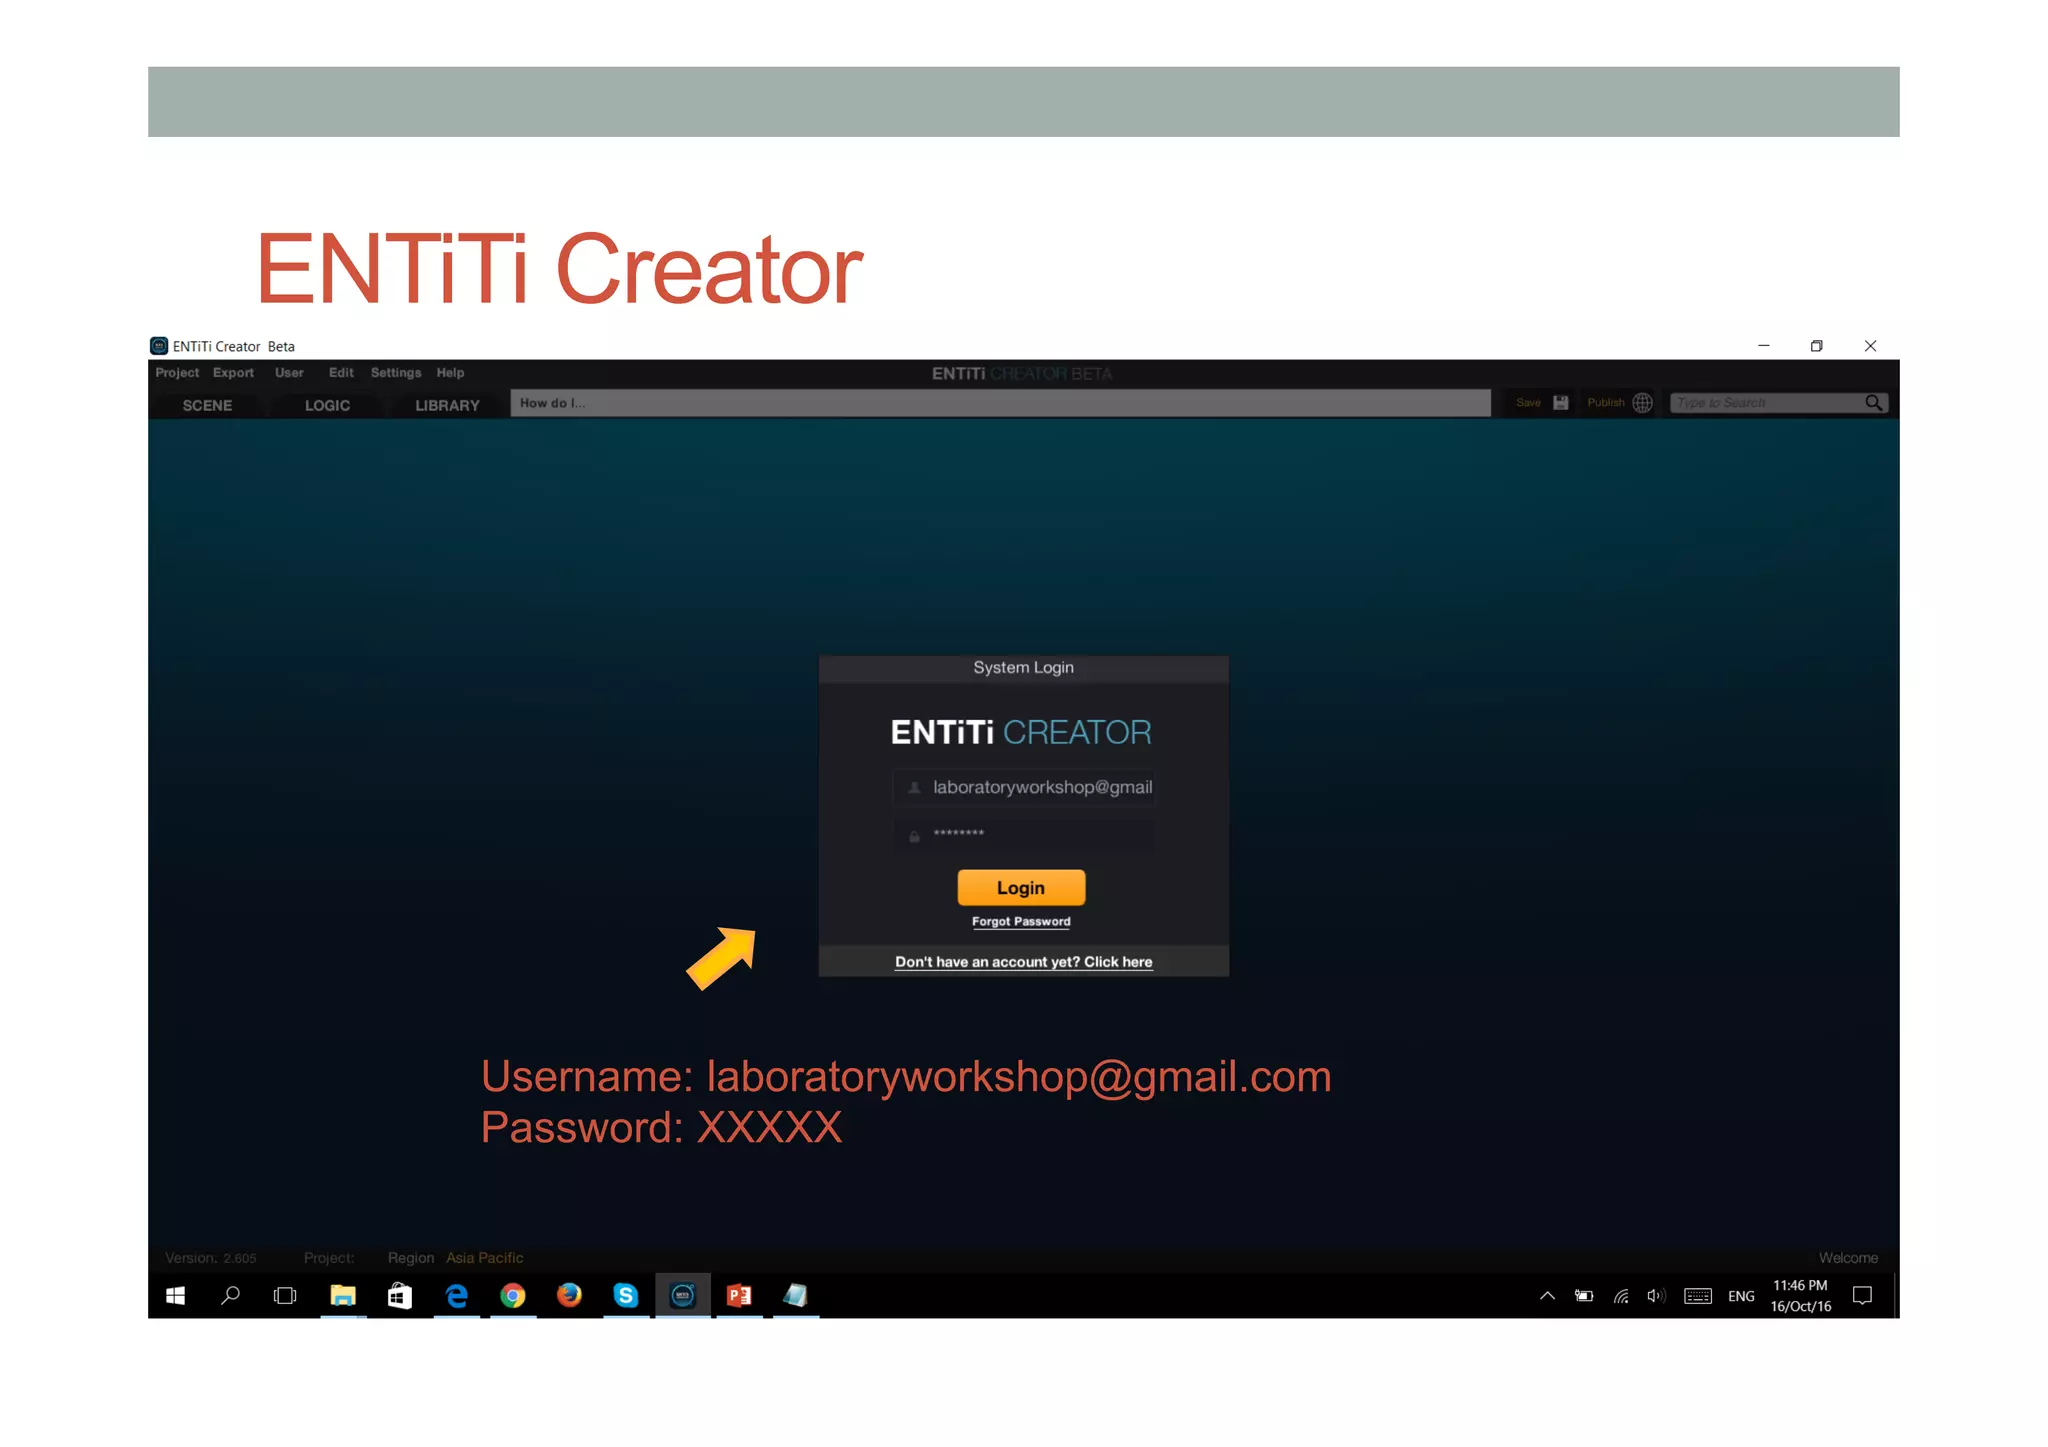The width and height of the screenshot is (2048, 1447).
Task: Open the notepad-like app next to PowerPoint
Action: (x=796, y=1296)
